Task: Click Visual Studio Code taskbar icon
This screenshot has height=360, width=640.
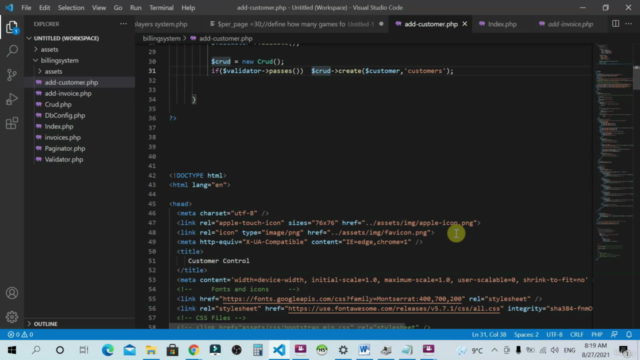Action: coord(279,350)
